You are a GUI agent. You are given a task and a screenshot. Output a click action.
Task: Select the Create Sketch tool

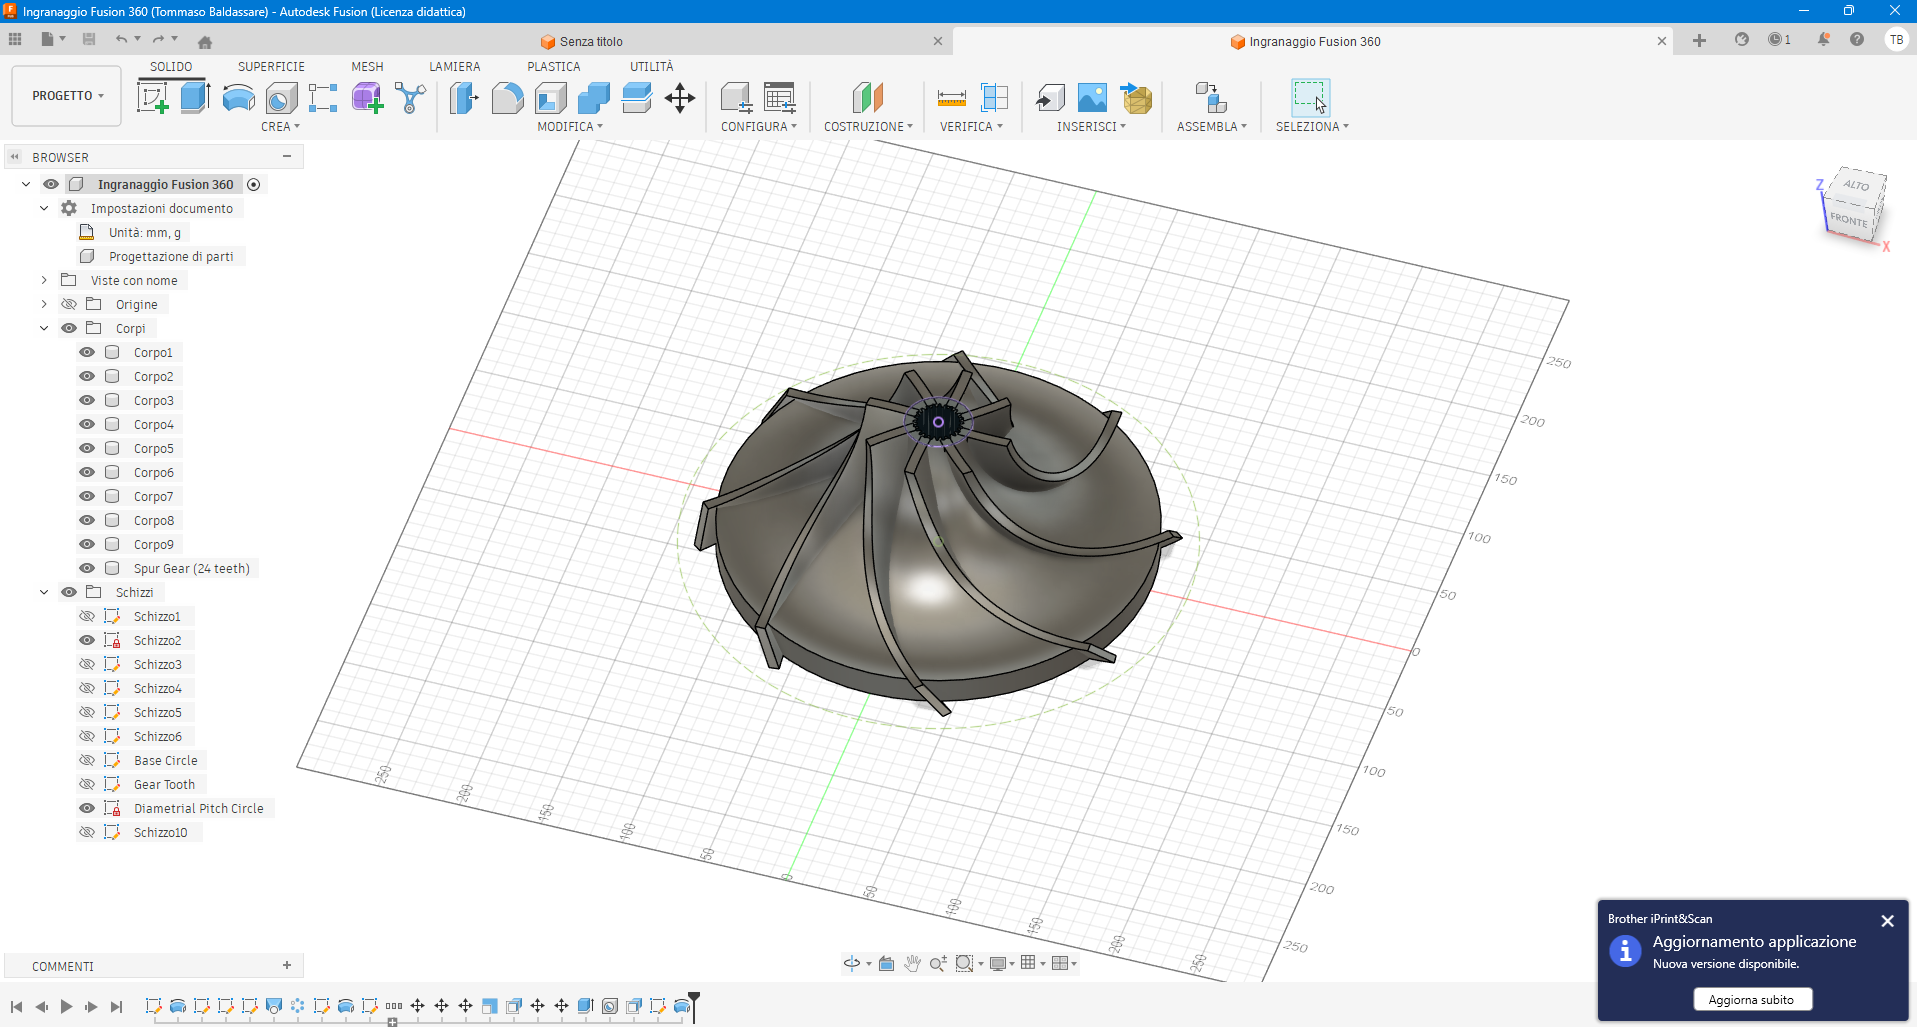152,97
